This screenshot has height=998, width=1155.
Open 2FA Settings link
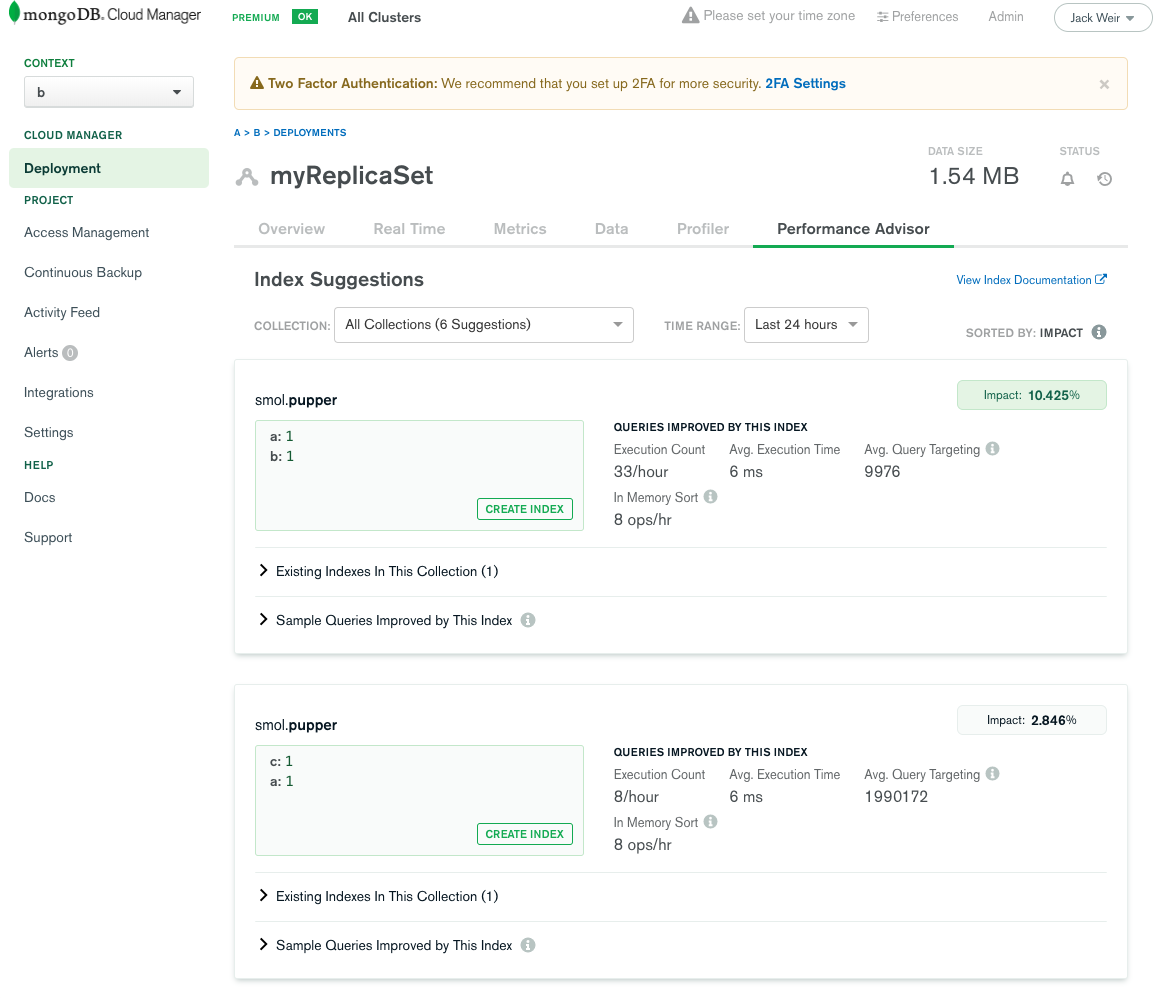click(805, 83)
